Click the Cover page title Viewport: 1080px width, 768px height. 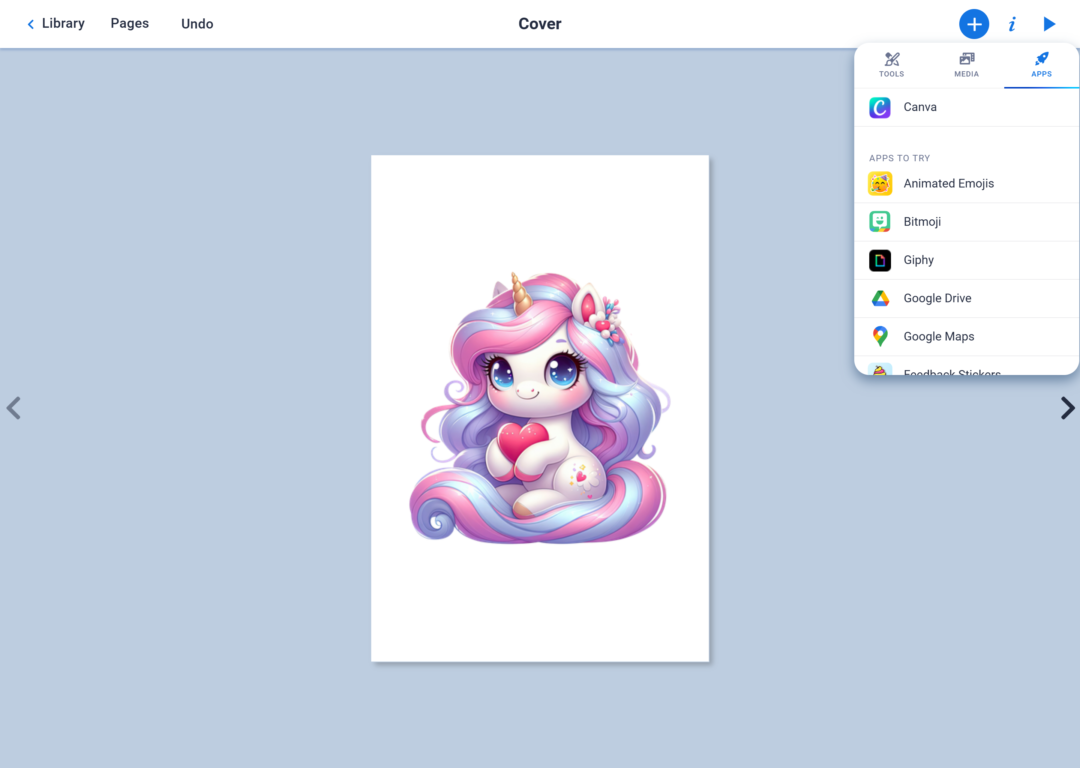tap(539, 24)
